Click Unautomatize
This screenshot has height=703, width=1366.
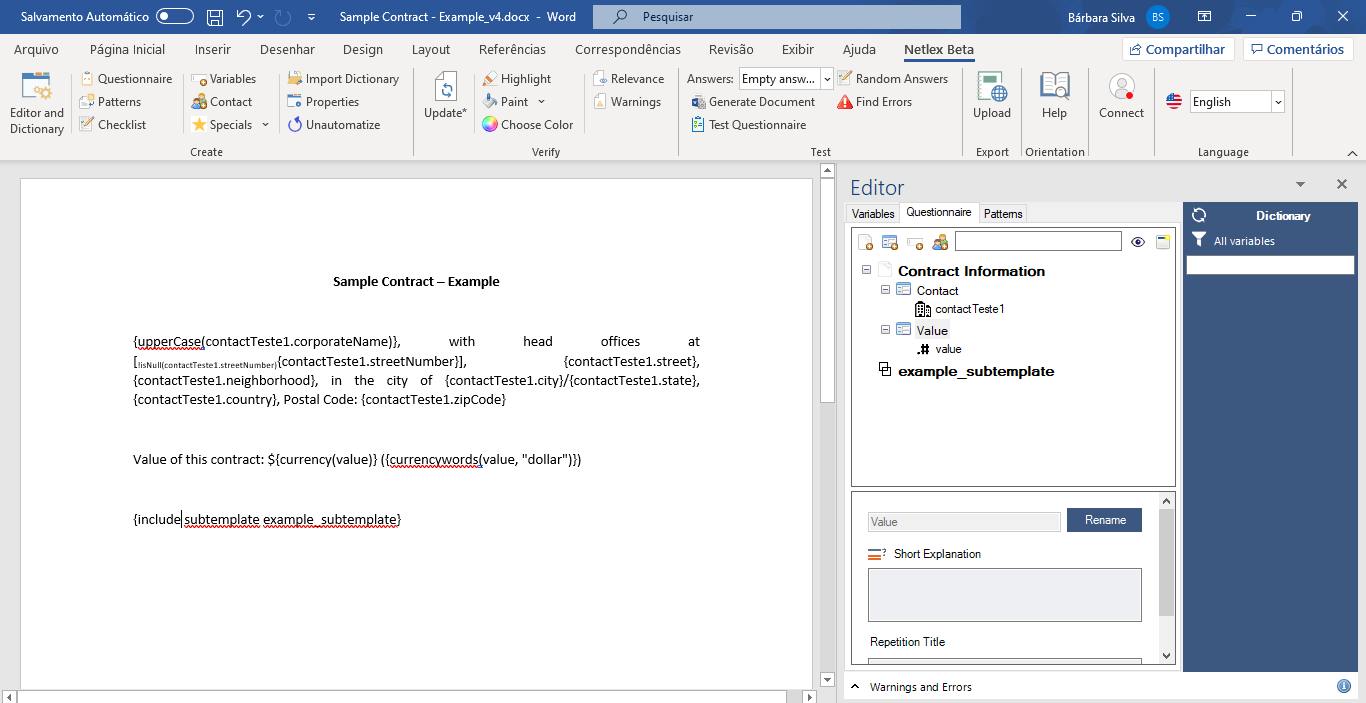[x=334, y=125]
